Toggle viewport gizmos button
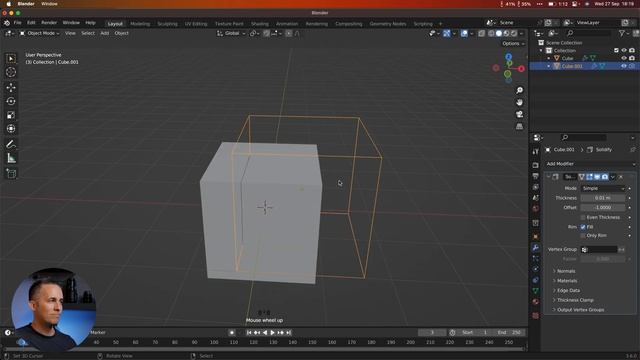The image size is (640, 360). pos(447,33)
